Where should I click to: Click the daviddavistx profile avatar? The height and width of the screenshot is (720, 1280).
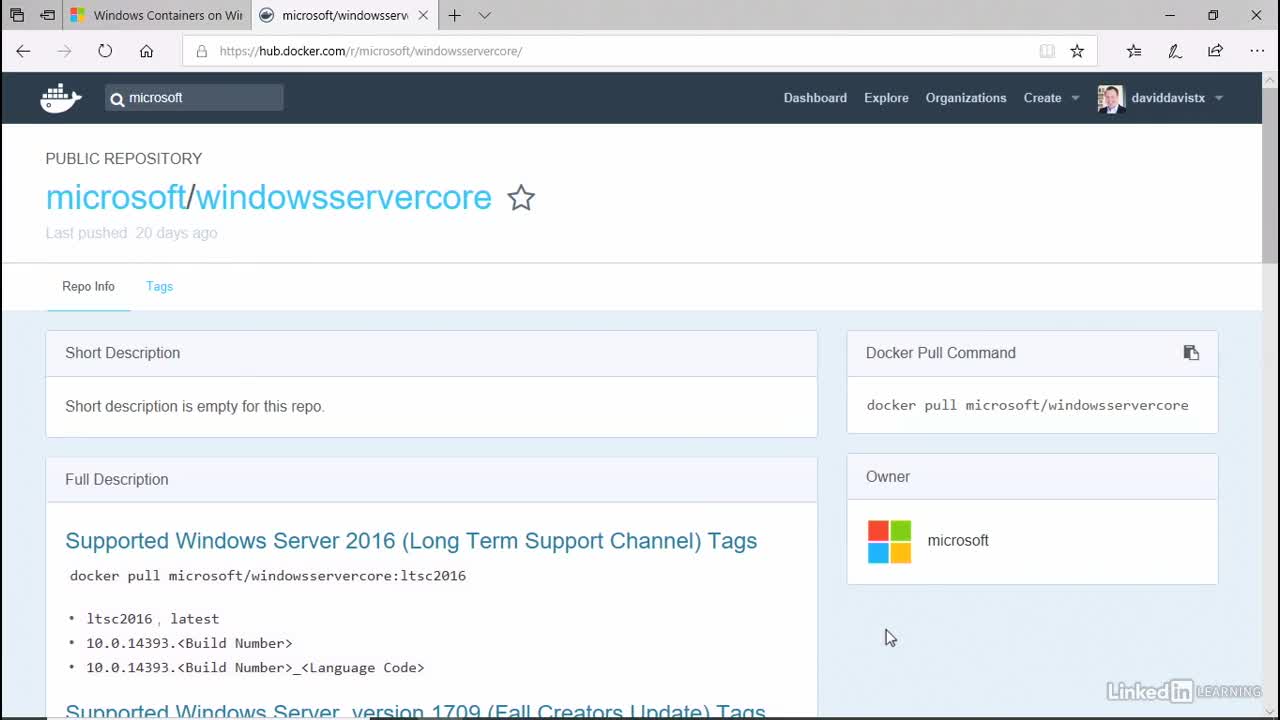[1110, 98]
